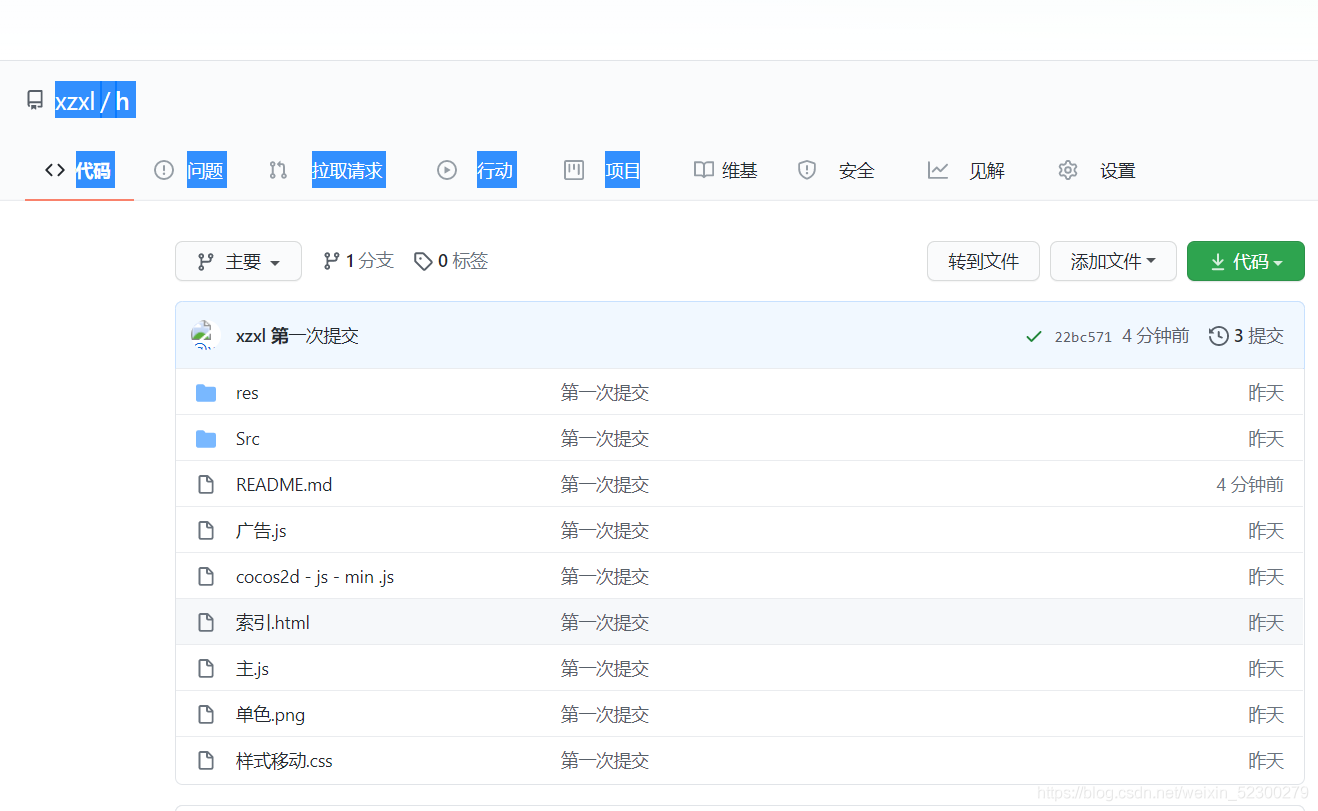
Task: Open the cocos2d - js - min .js file
Action: tap(315, 577)
